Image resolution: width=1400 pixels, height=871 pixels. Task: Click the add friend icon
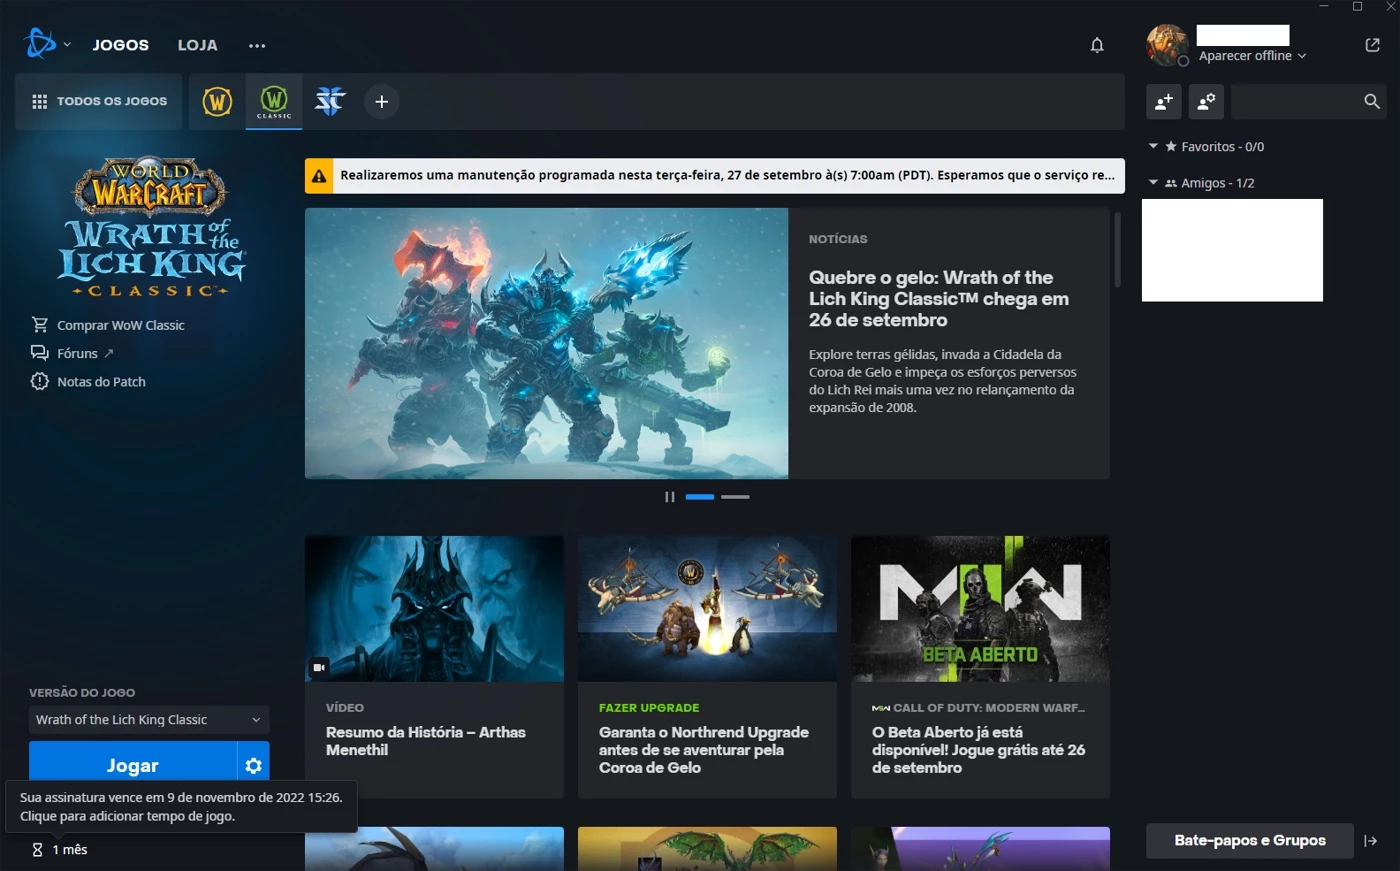pos(1164,101)
